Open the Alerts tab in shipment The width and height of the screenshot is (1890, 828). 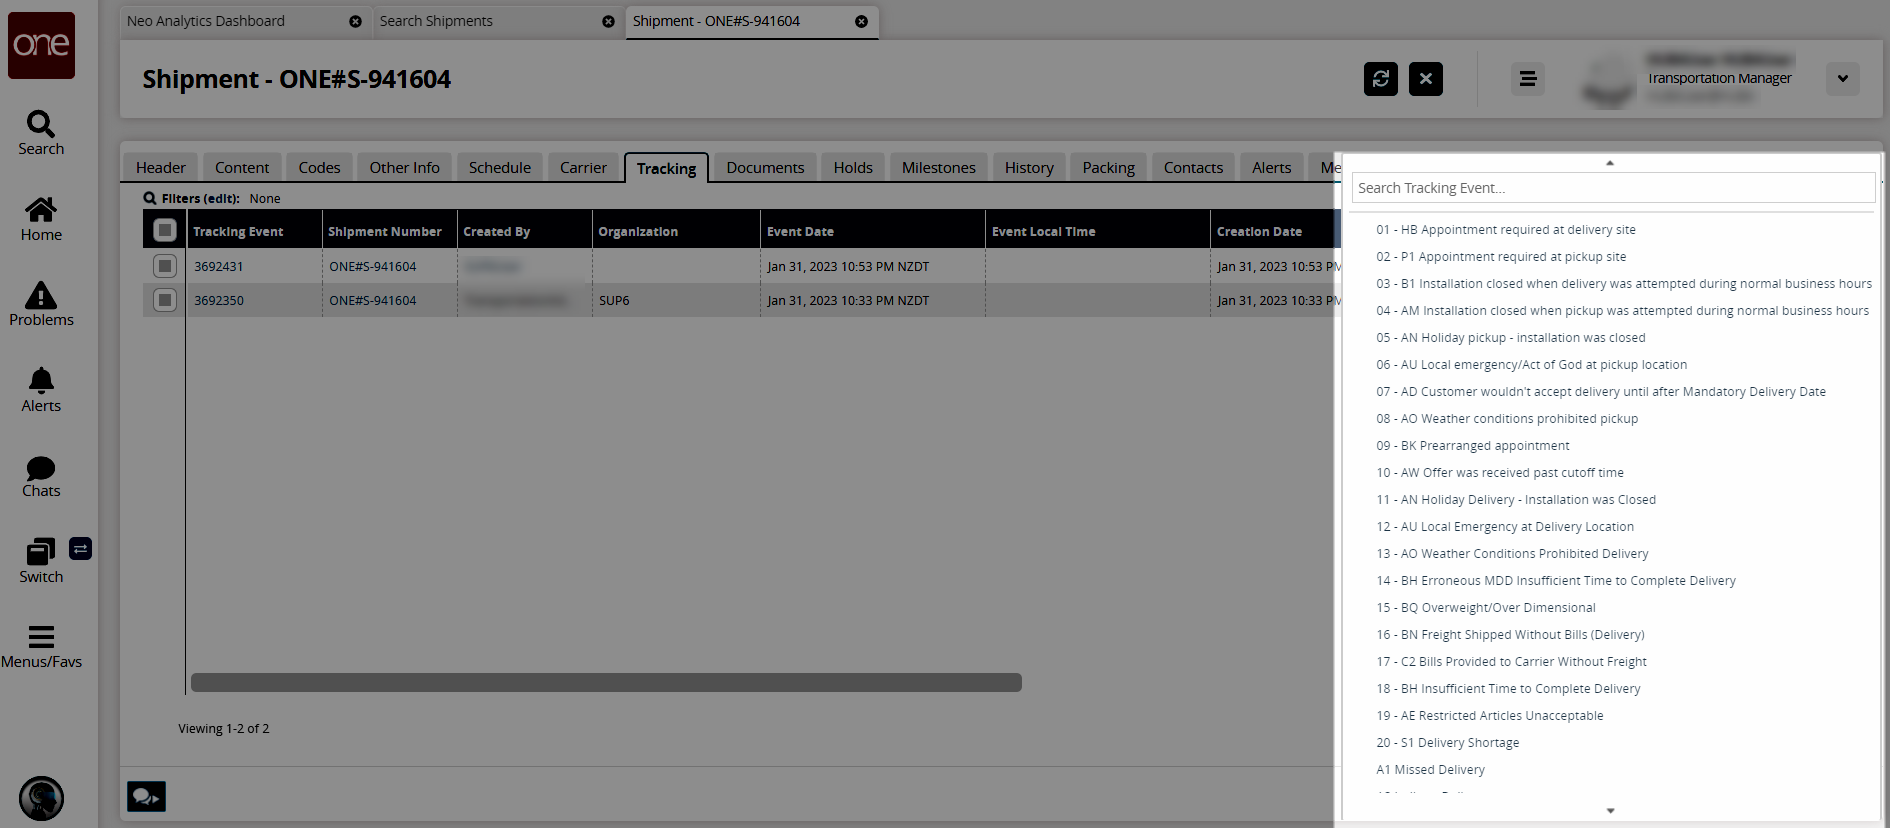[1271, 167]
